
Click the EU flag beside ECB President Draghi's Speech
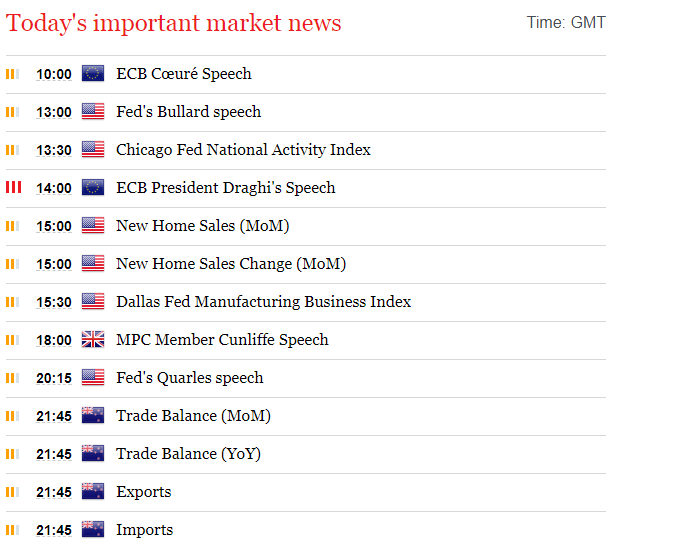(93, 187)
